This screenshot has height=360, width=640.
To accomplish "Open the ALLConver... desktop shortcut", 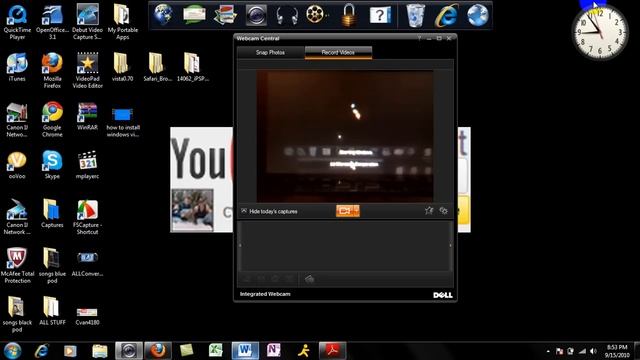I will (x=87, y=263).
